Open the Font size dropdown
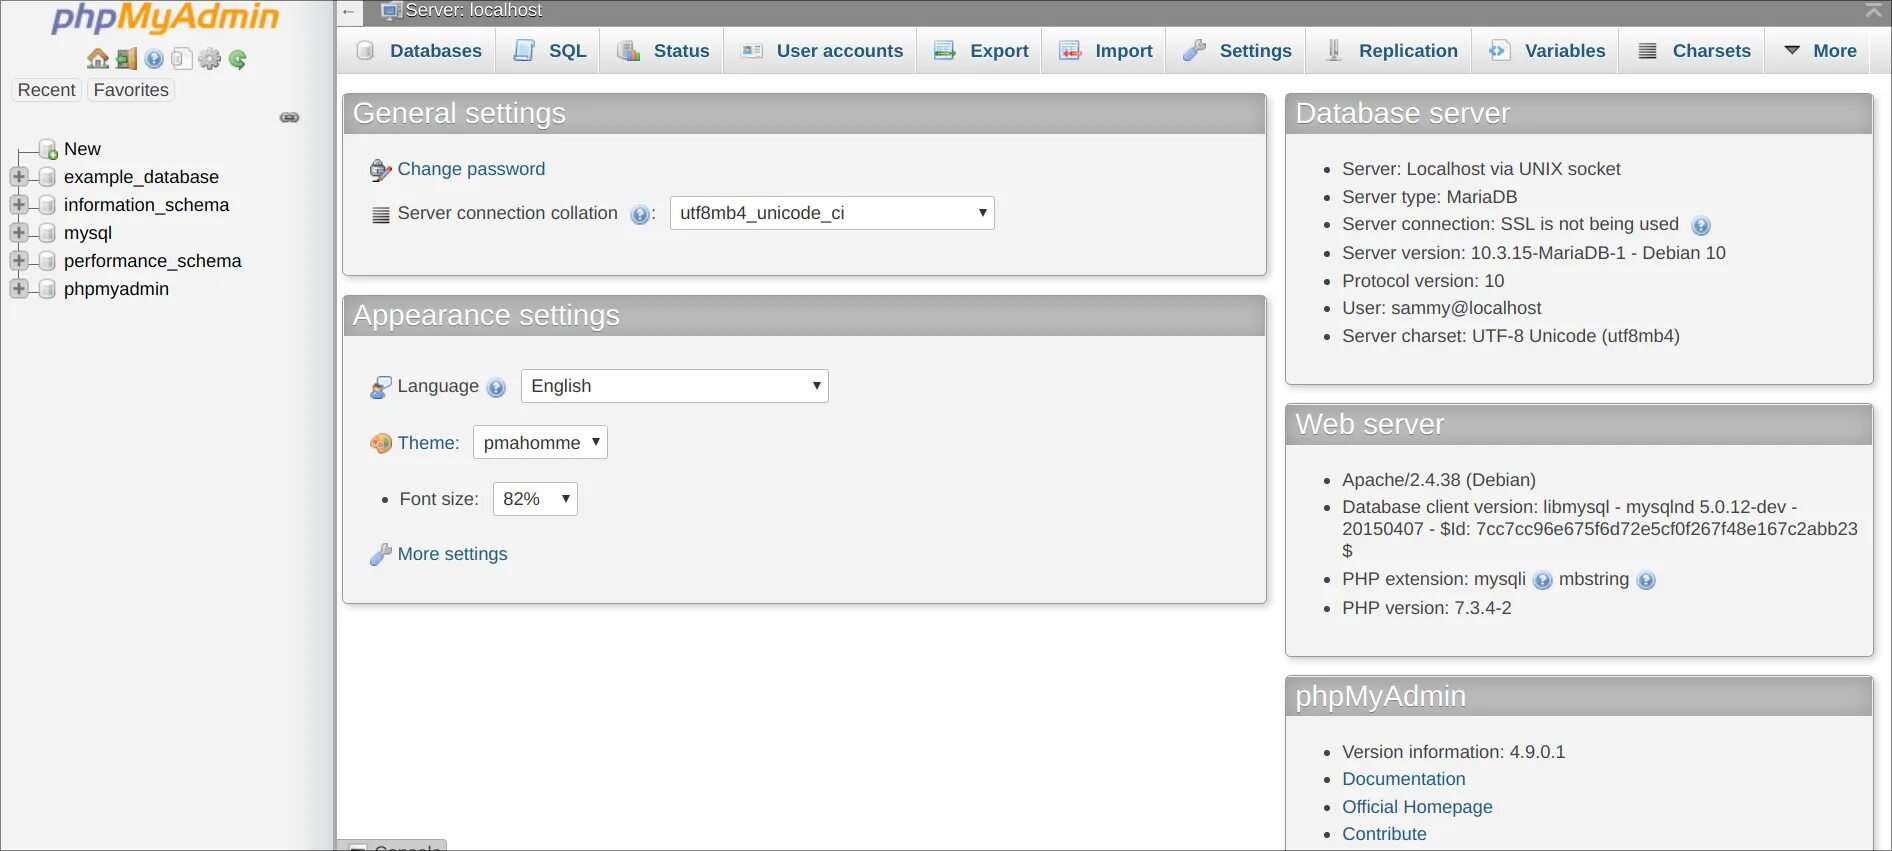 (535, 499)
